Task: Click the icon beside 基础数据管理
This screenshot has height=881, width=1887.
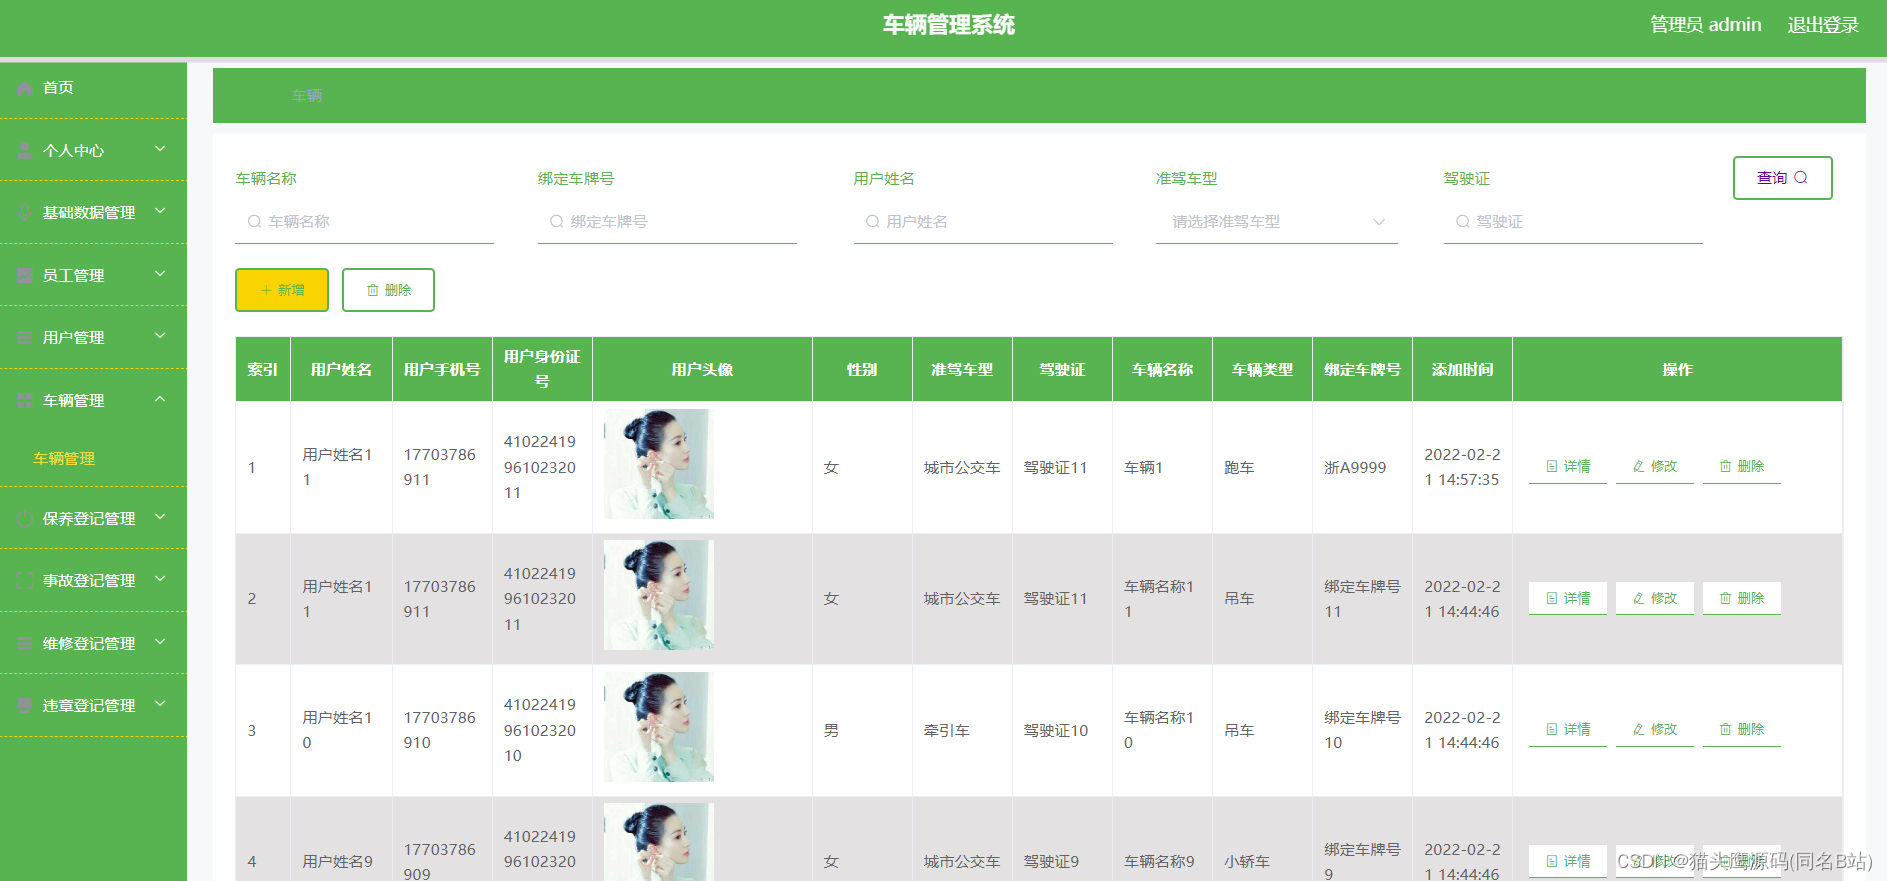Action: [25, 213]
